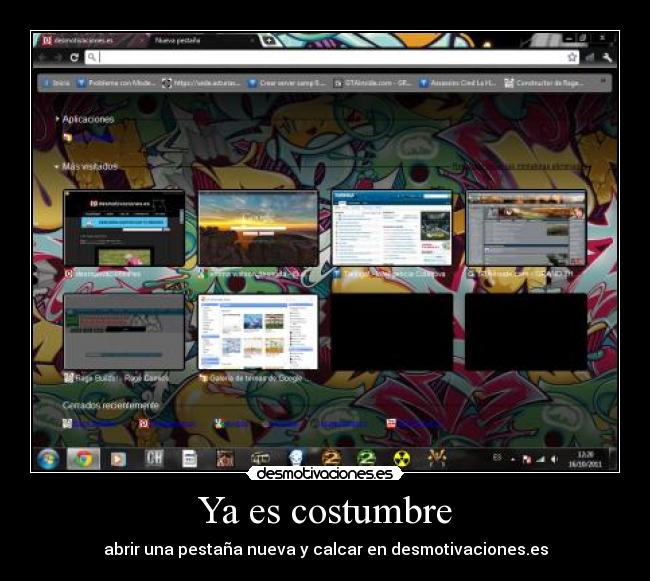
Task: Open the desmotivaciones.es most-visited thumbnail
Action: [124, 228]
